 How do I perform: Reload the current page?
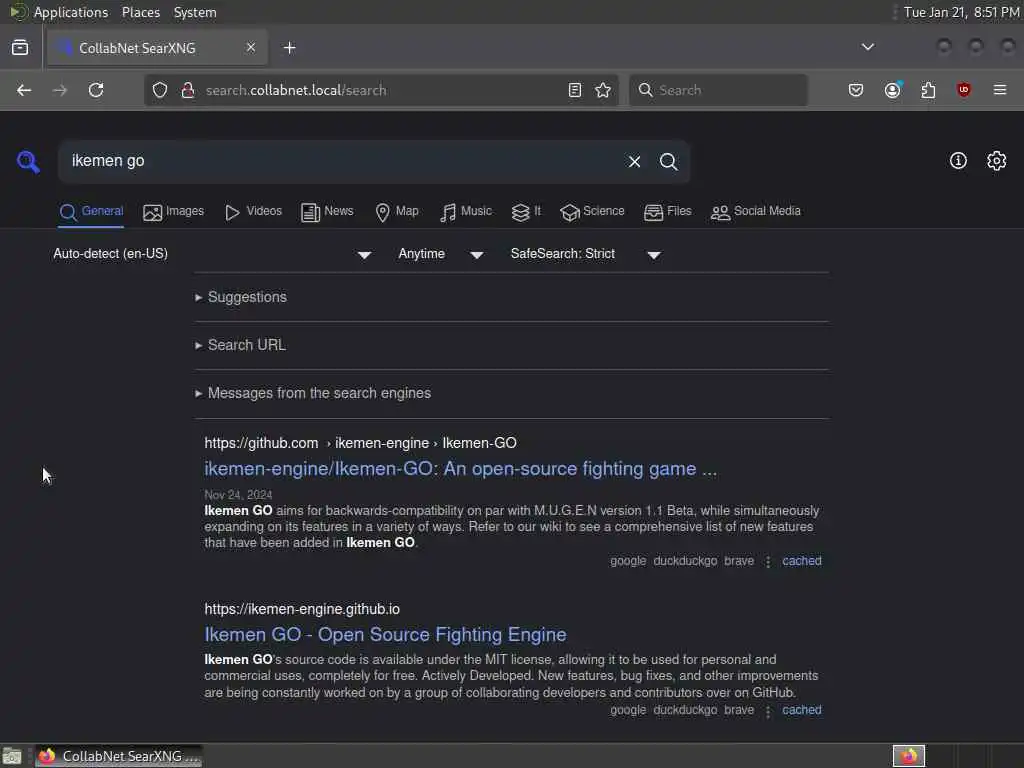coord(96,90)
